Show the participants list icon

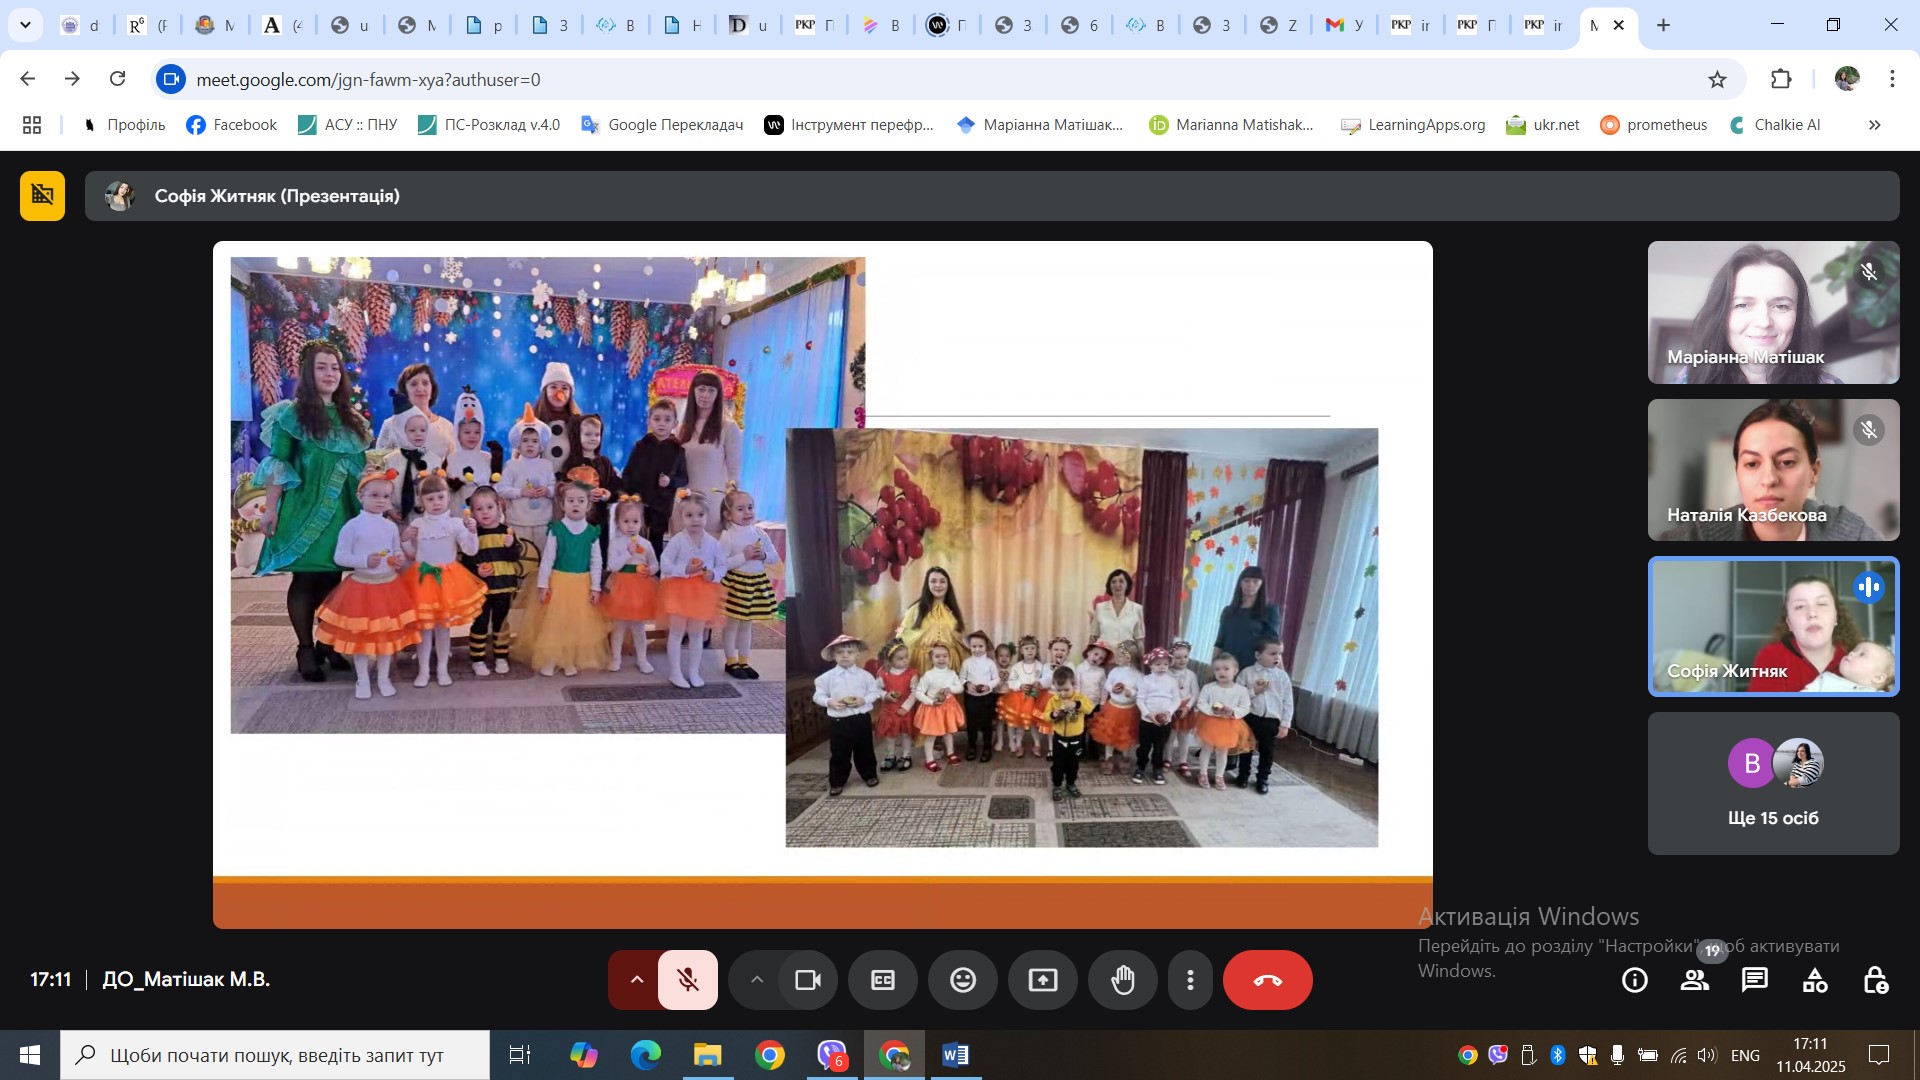(x=1695, y=980)
